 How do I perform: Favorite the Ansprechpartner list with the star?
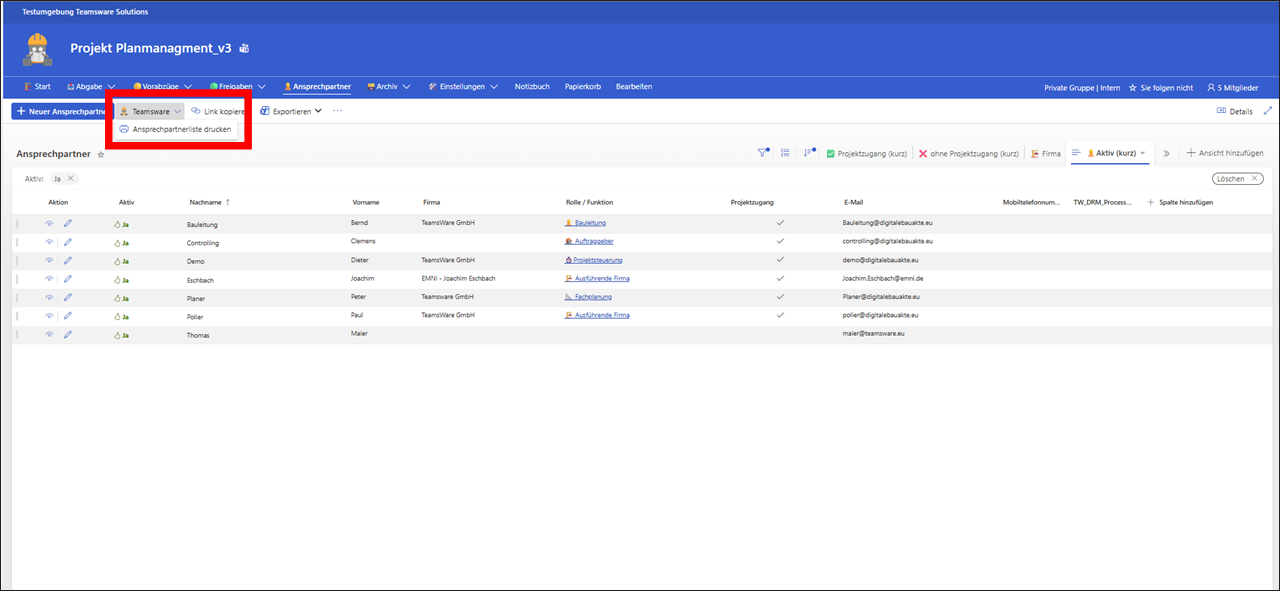pyautogui.click(x=101, y=155)
